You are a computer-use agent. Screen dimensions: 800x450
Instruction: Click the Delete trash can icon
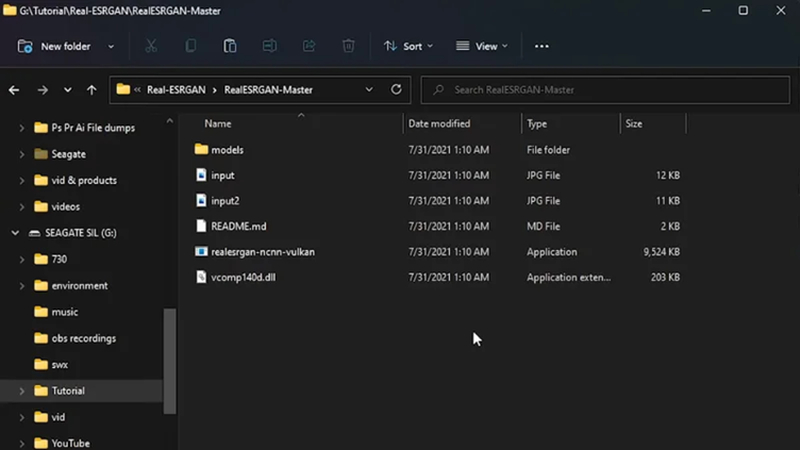[348, 46]
